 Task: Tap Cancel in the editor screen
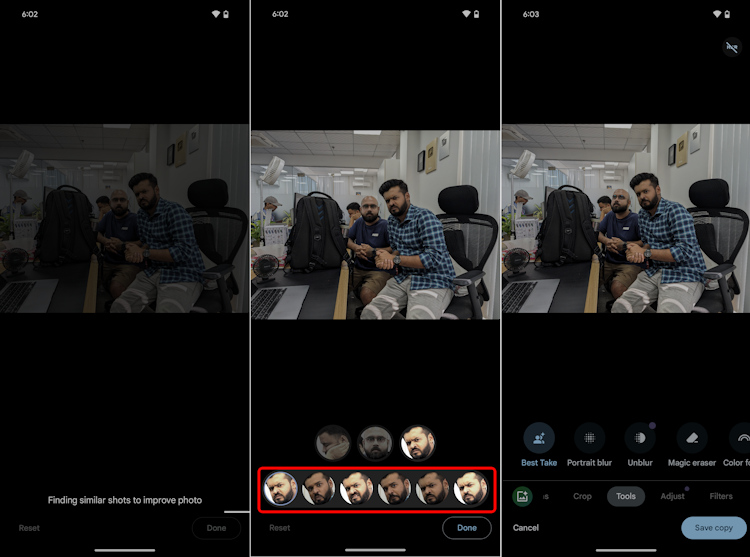point(526,527)
